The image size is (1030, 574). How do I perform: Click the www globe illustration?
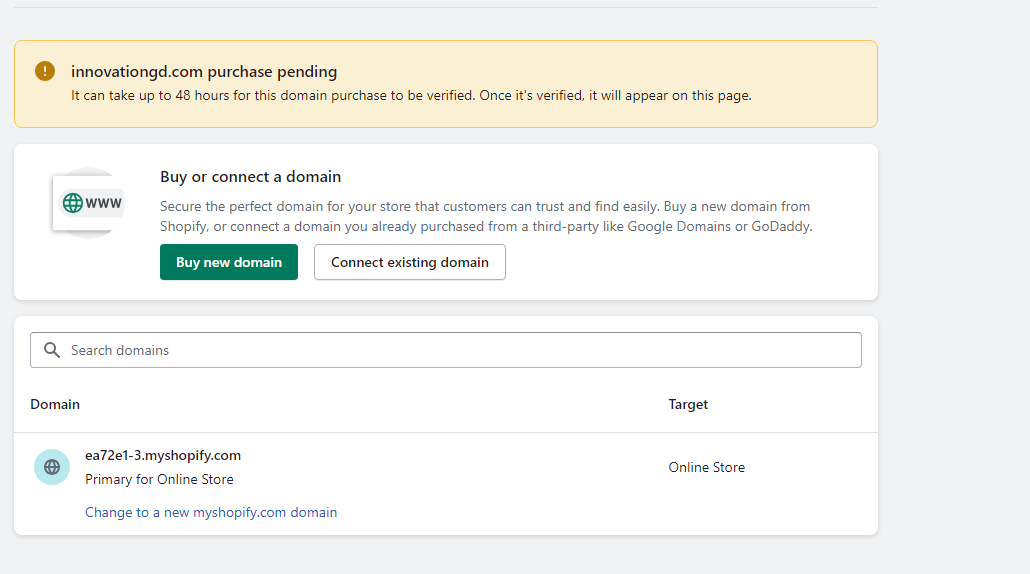(90, 203)
